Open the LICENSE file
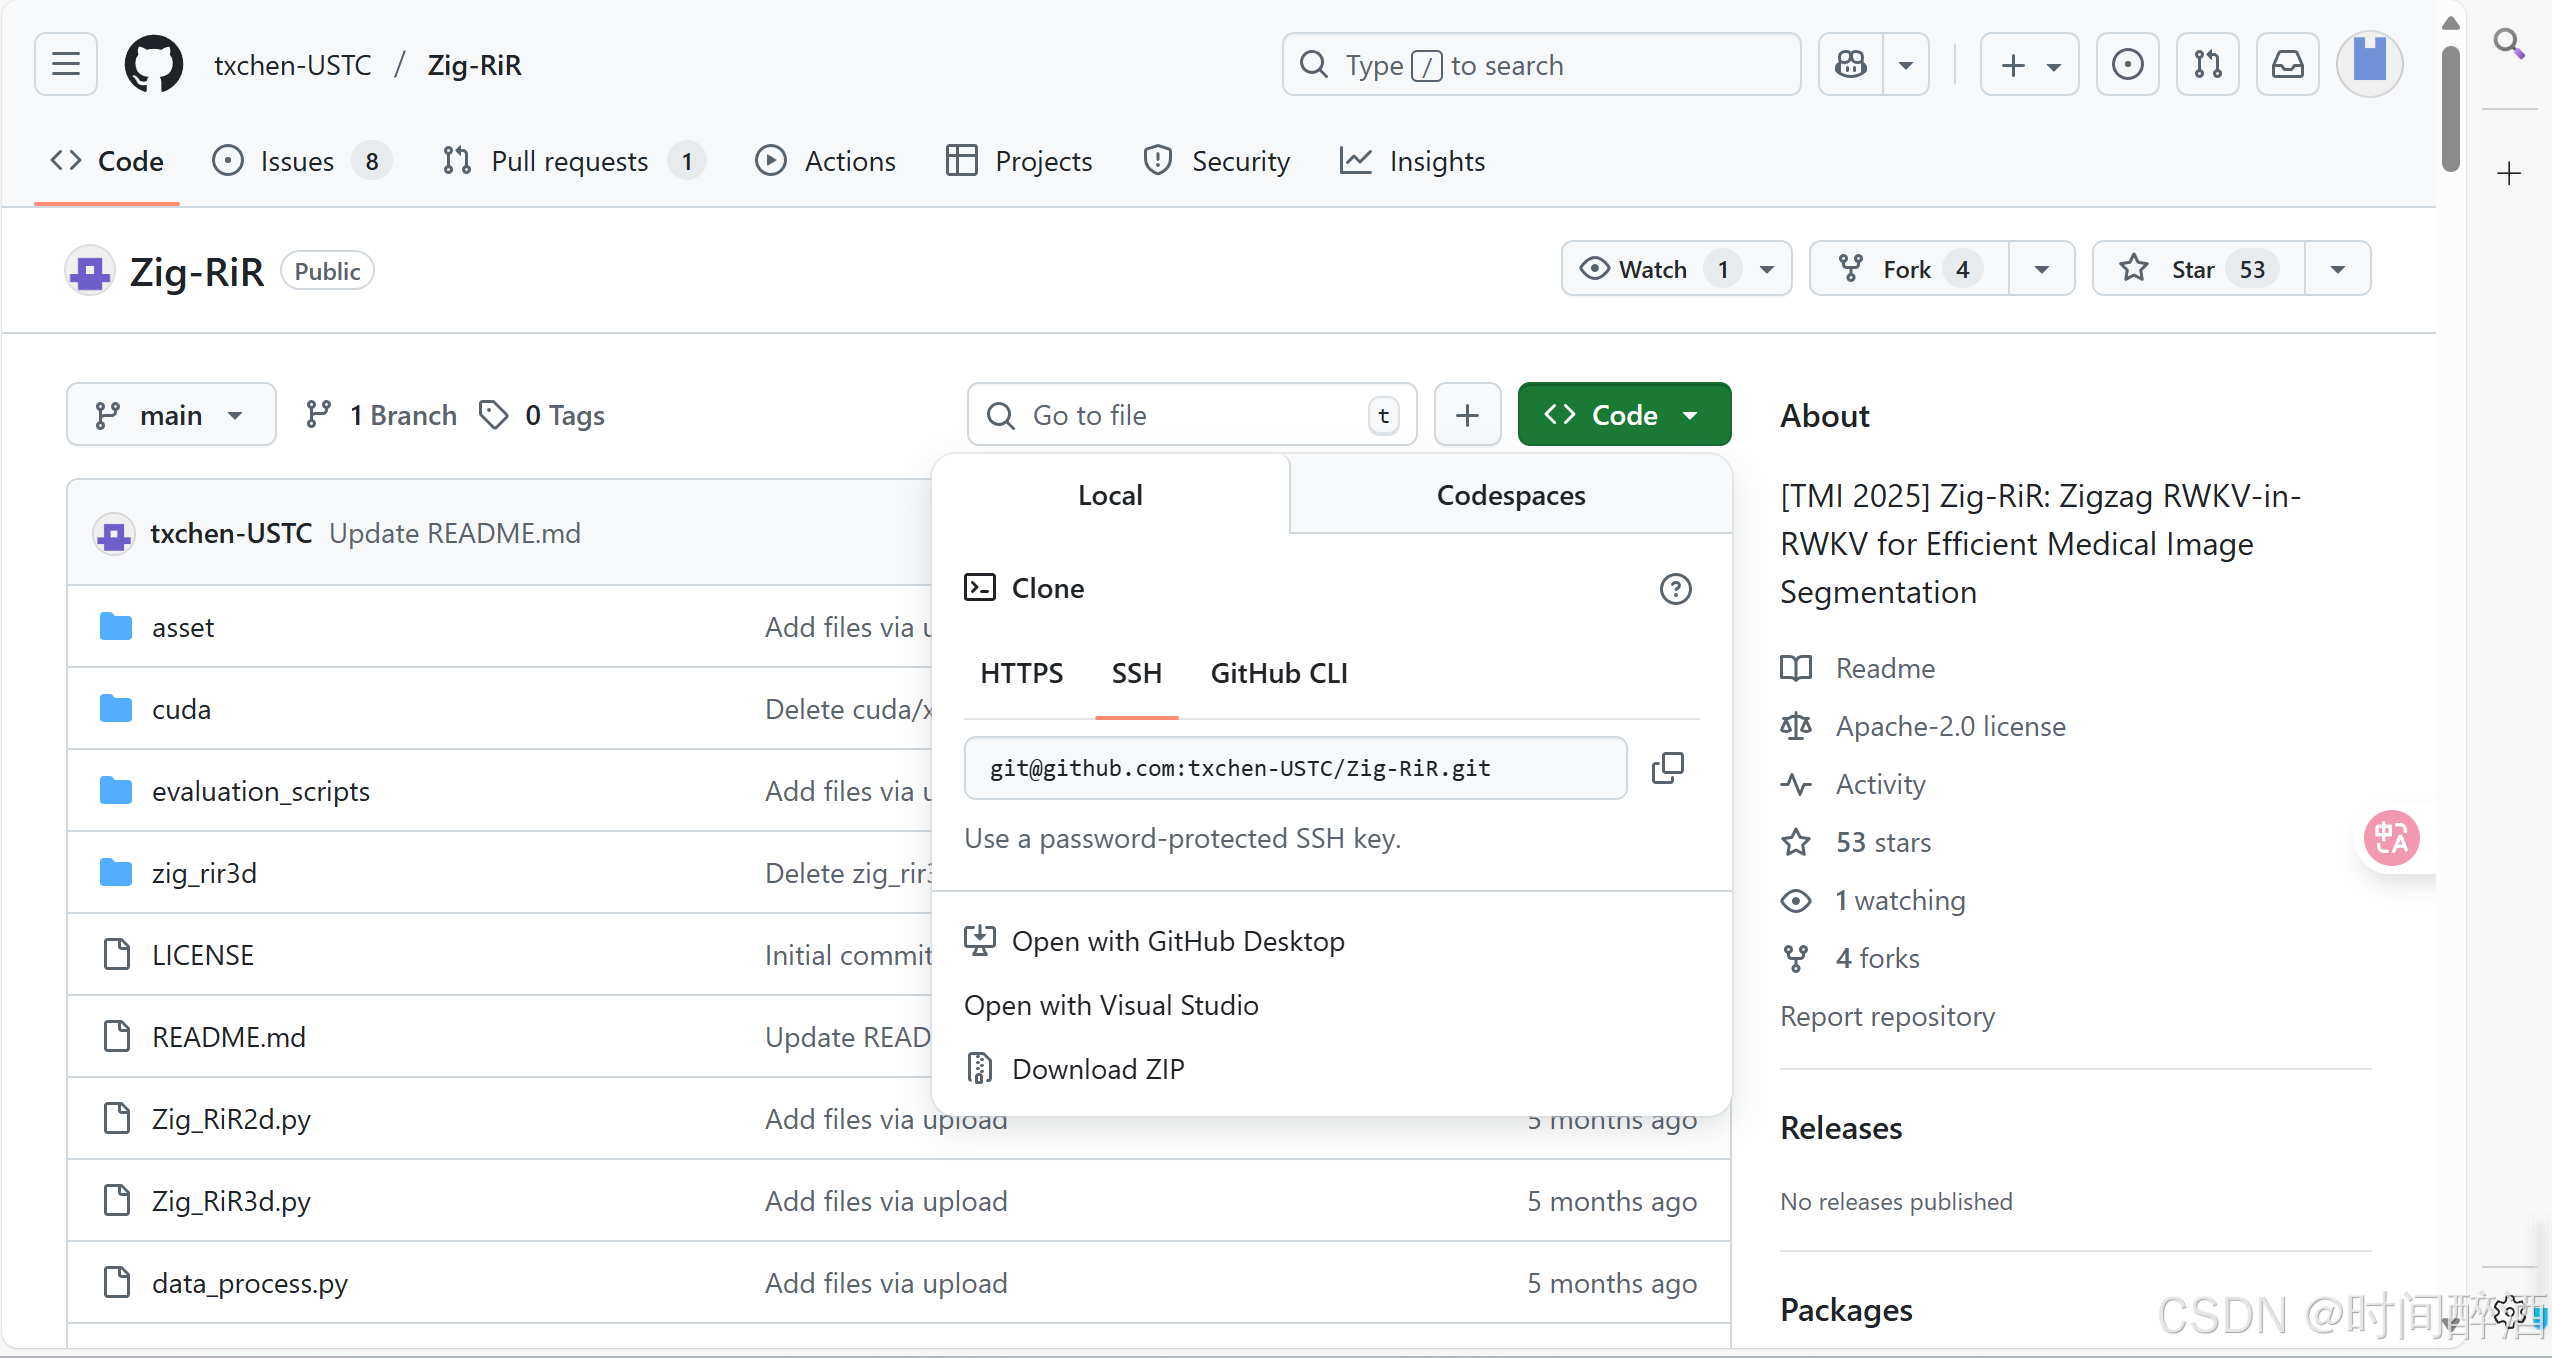This screenshot has height=1358, width=2552. point(203,955)
